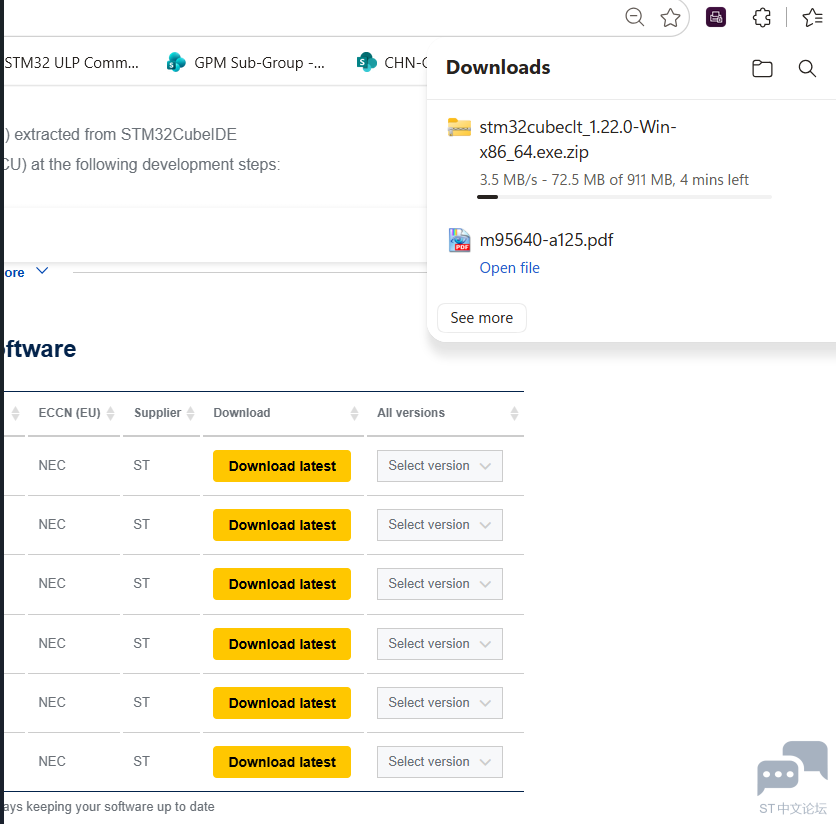Expand the 'ore' read more chevron
Screen dimensions: 836x824
(42, 271)
